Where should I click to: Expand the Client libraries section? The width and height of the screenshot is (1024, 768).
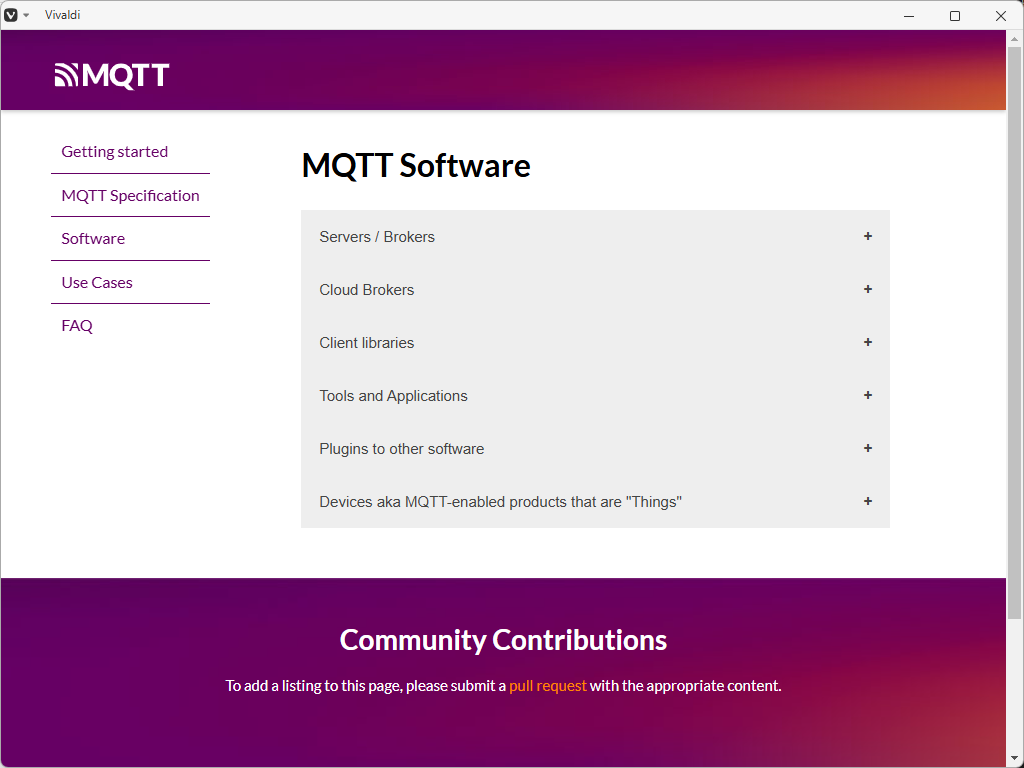click(x=595, y=342)
